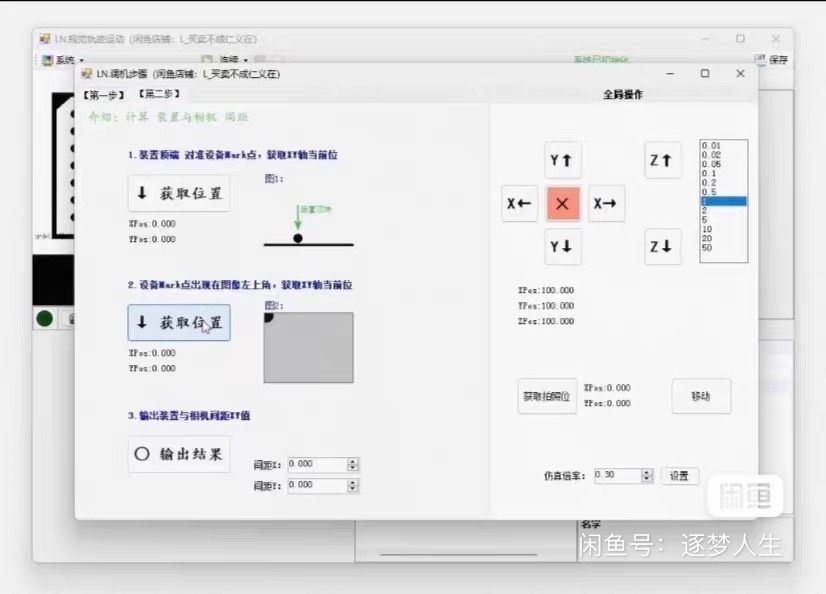
Task: Select step size 0.02 in list
Action: pyautogui.click(x=723, y=155)
